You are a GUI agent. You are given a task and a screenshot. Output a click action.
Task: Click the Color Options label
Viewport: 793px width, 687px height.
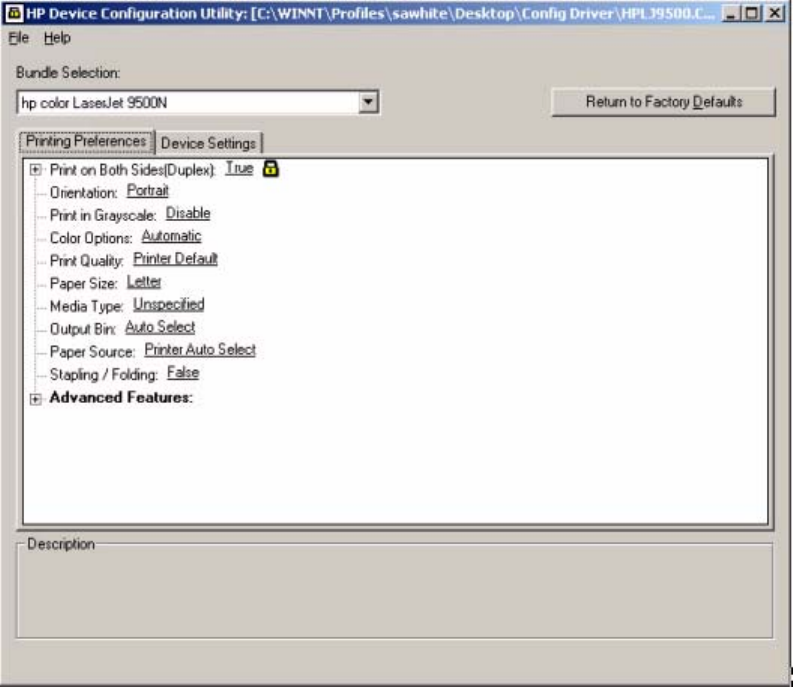point(91,238)
